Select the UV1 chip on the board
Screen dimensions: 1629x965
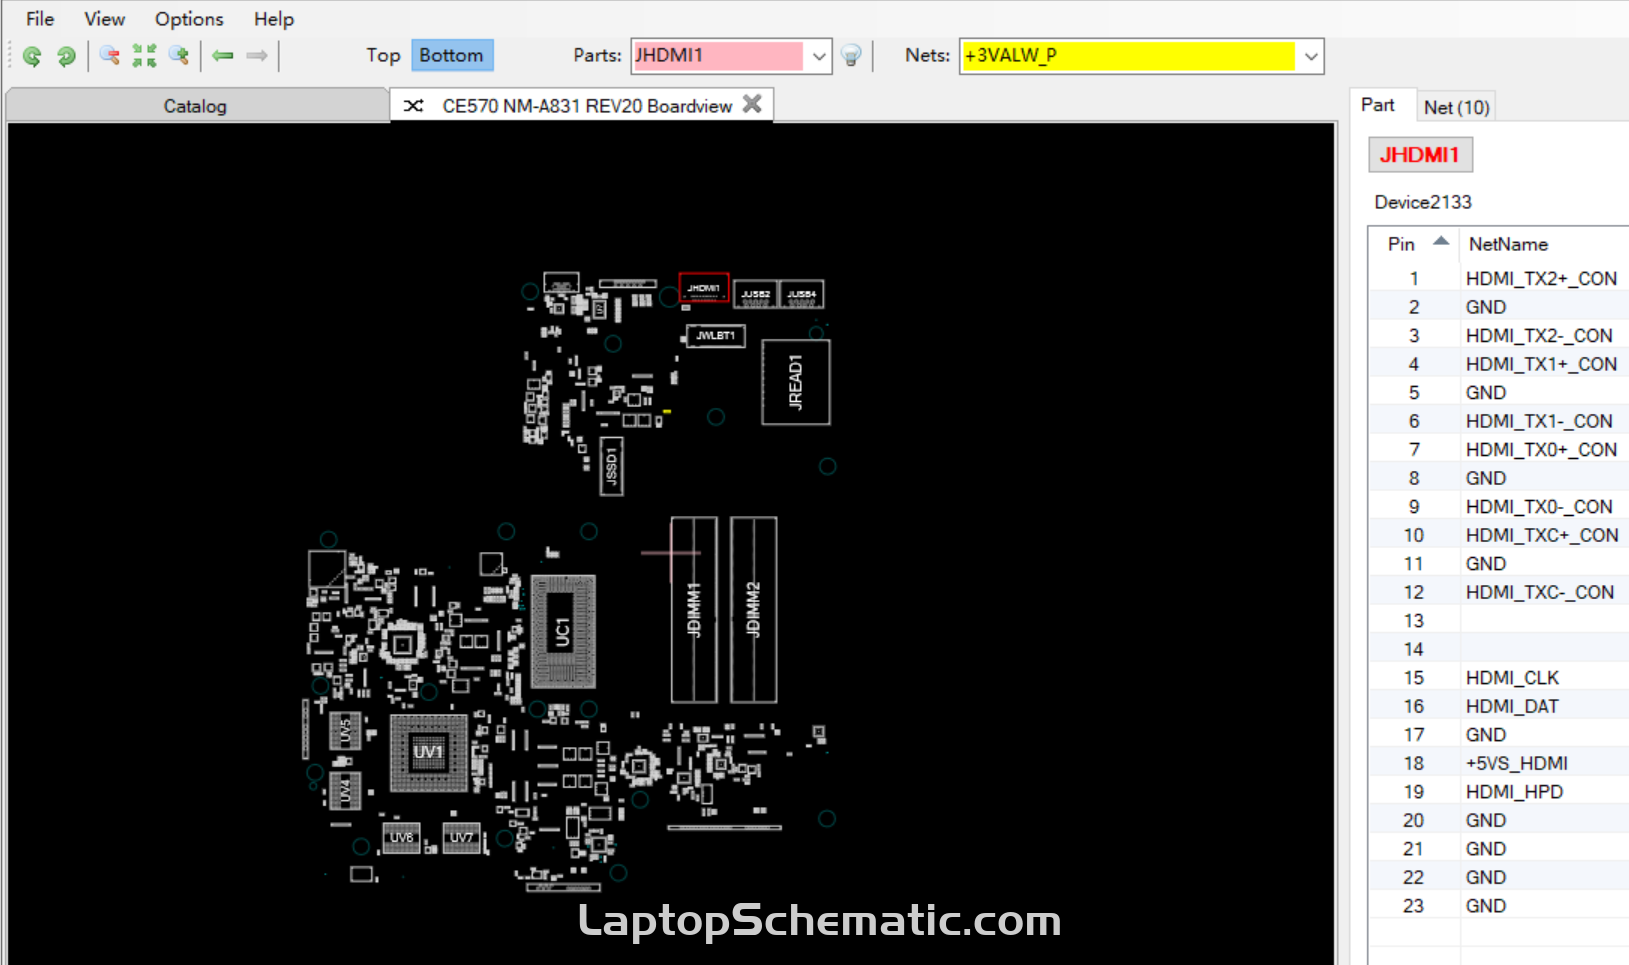(428, 753)
